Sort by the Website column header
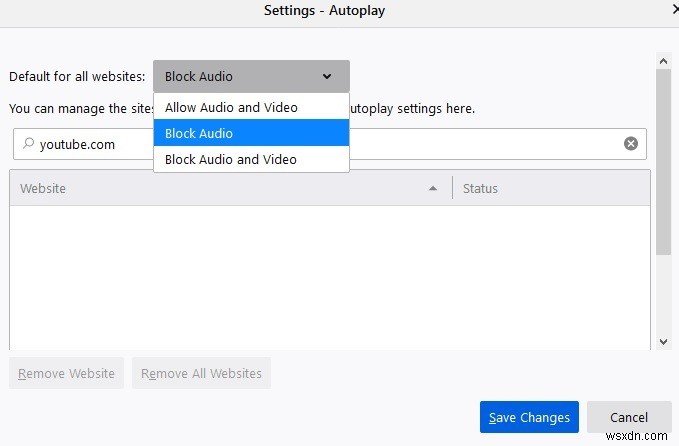 [x=200, y=188]
